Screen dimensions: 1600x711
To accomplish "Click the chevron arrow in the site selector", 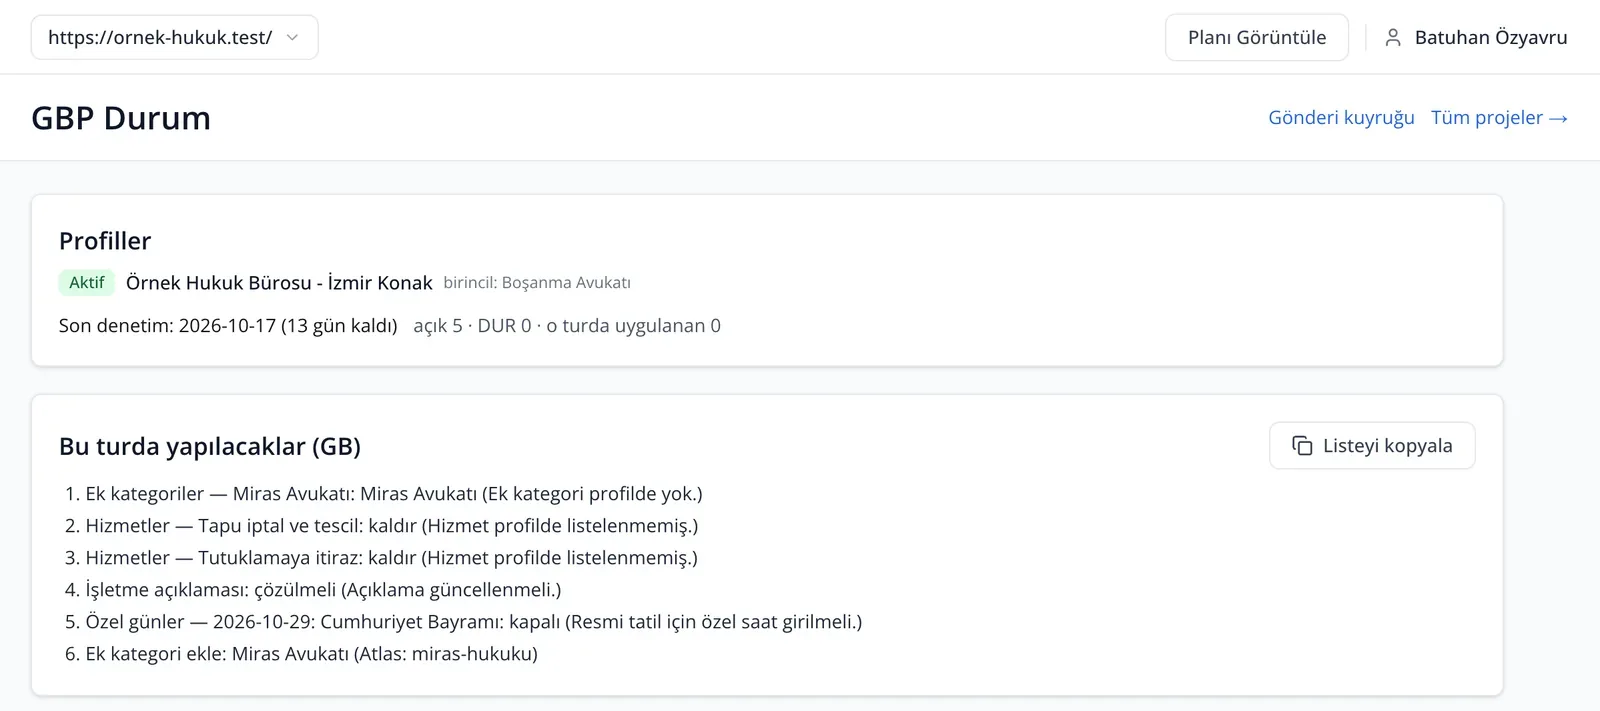I will tap(292, 37).
